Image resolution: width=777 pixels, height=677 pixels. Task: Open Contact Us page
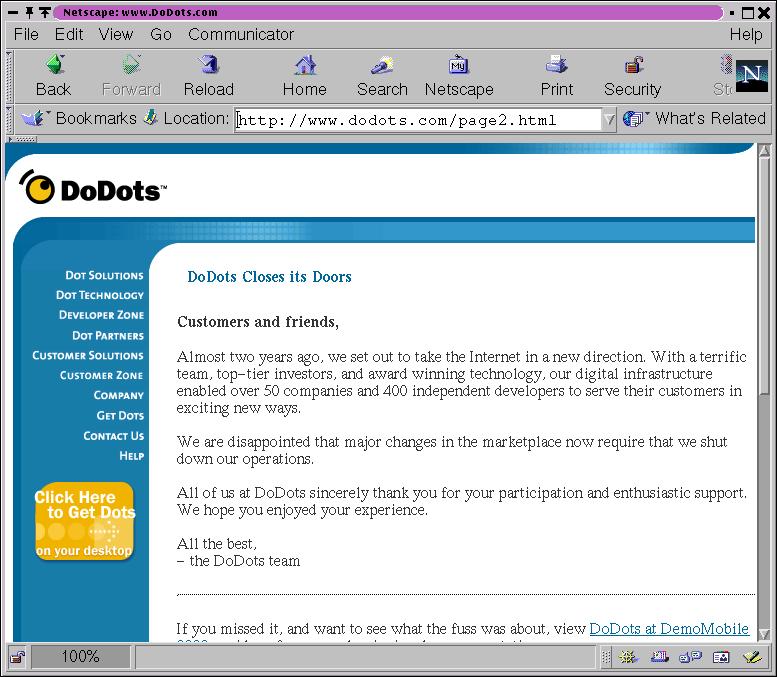coord(113,436)
